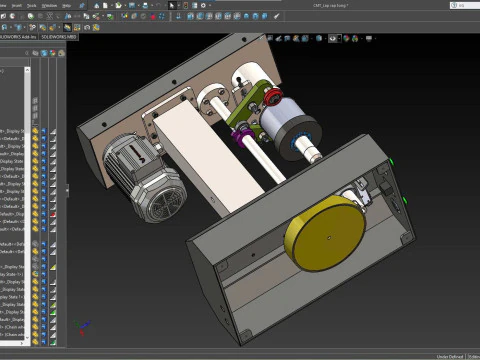The width and height of the screenshot is (480, 360).
Task: Toggle Hide/Show Items eye icon
Action: click(x=332, y=38)
